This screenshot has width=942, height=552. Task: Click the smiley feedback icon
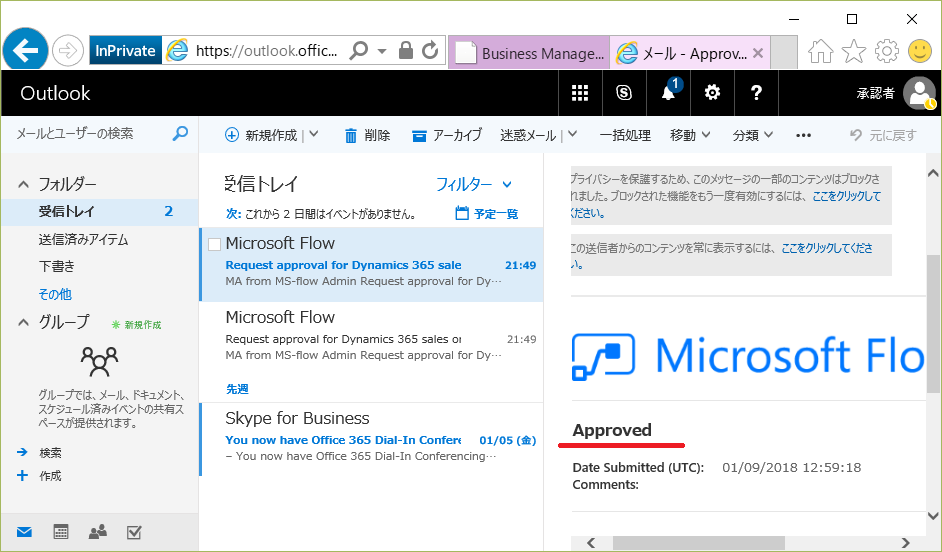coord(919,51)
